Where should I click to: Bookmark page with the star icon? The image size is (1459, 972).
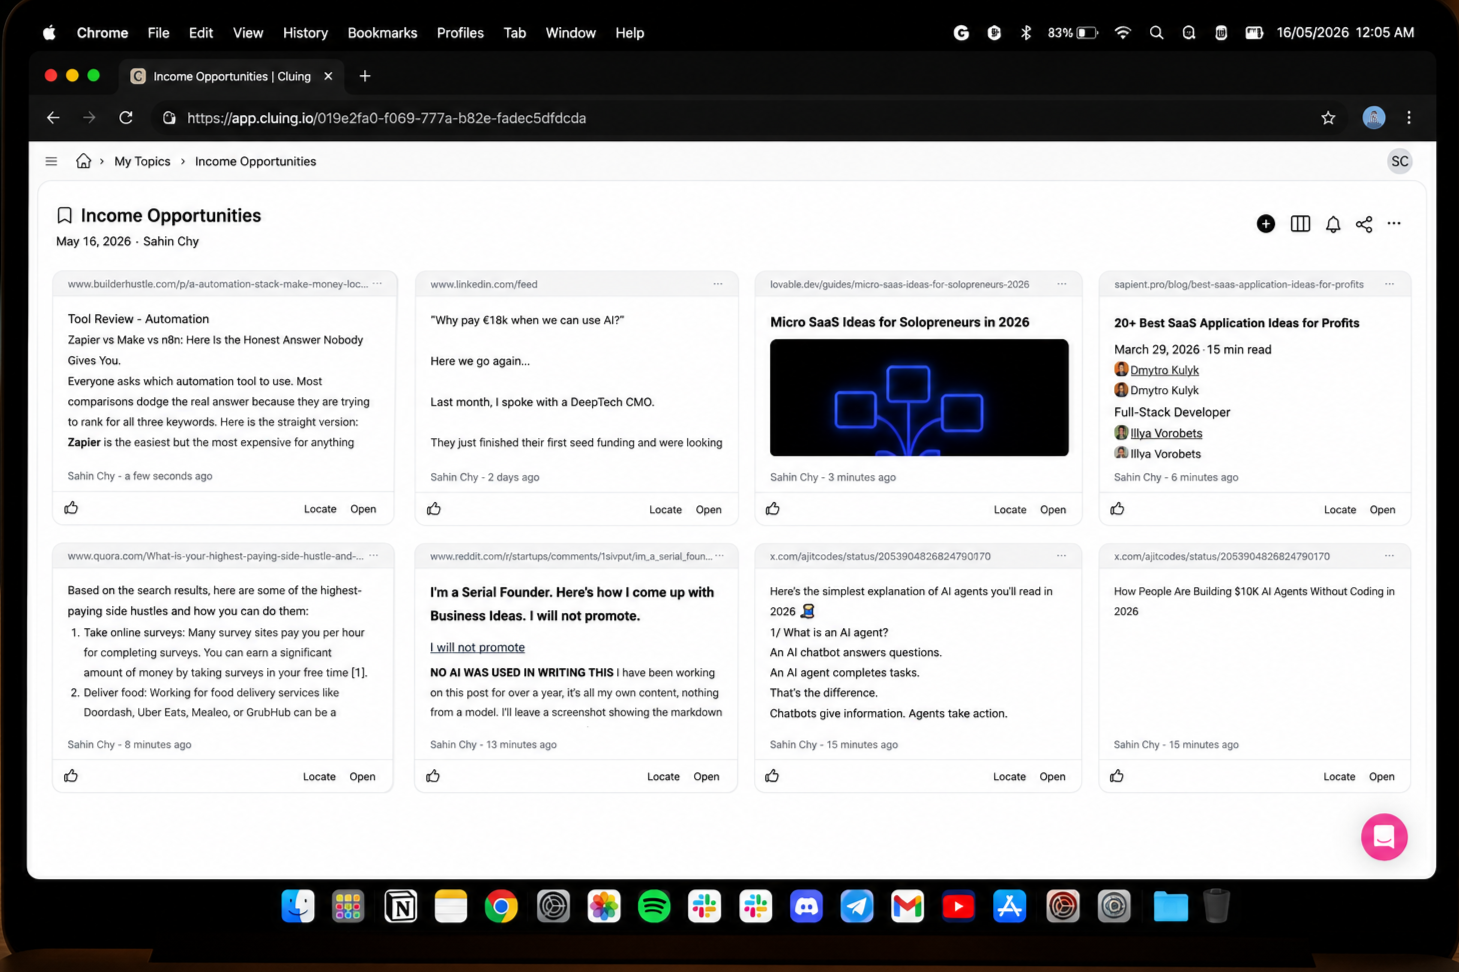pyautogui.click(x=1328, y=118)
